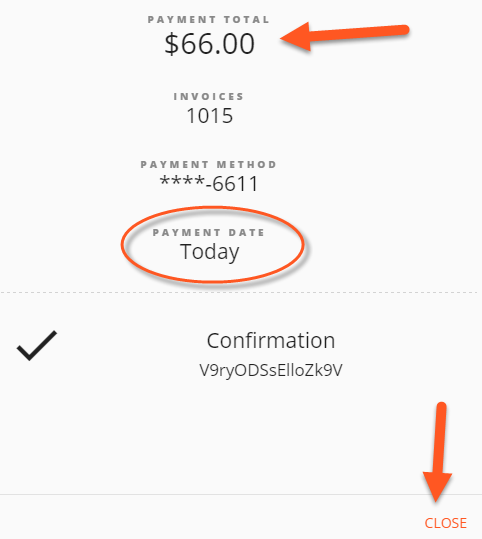482x539 pixels.
Task: Select confirmation code V9ryODSsElloZk9V
Action: 271,370
